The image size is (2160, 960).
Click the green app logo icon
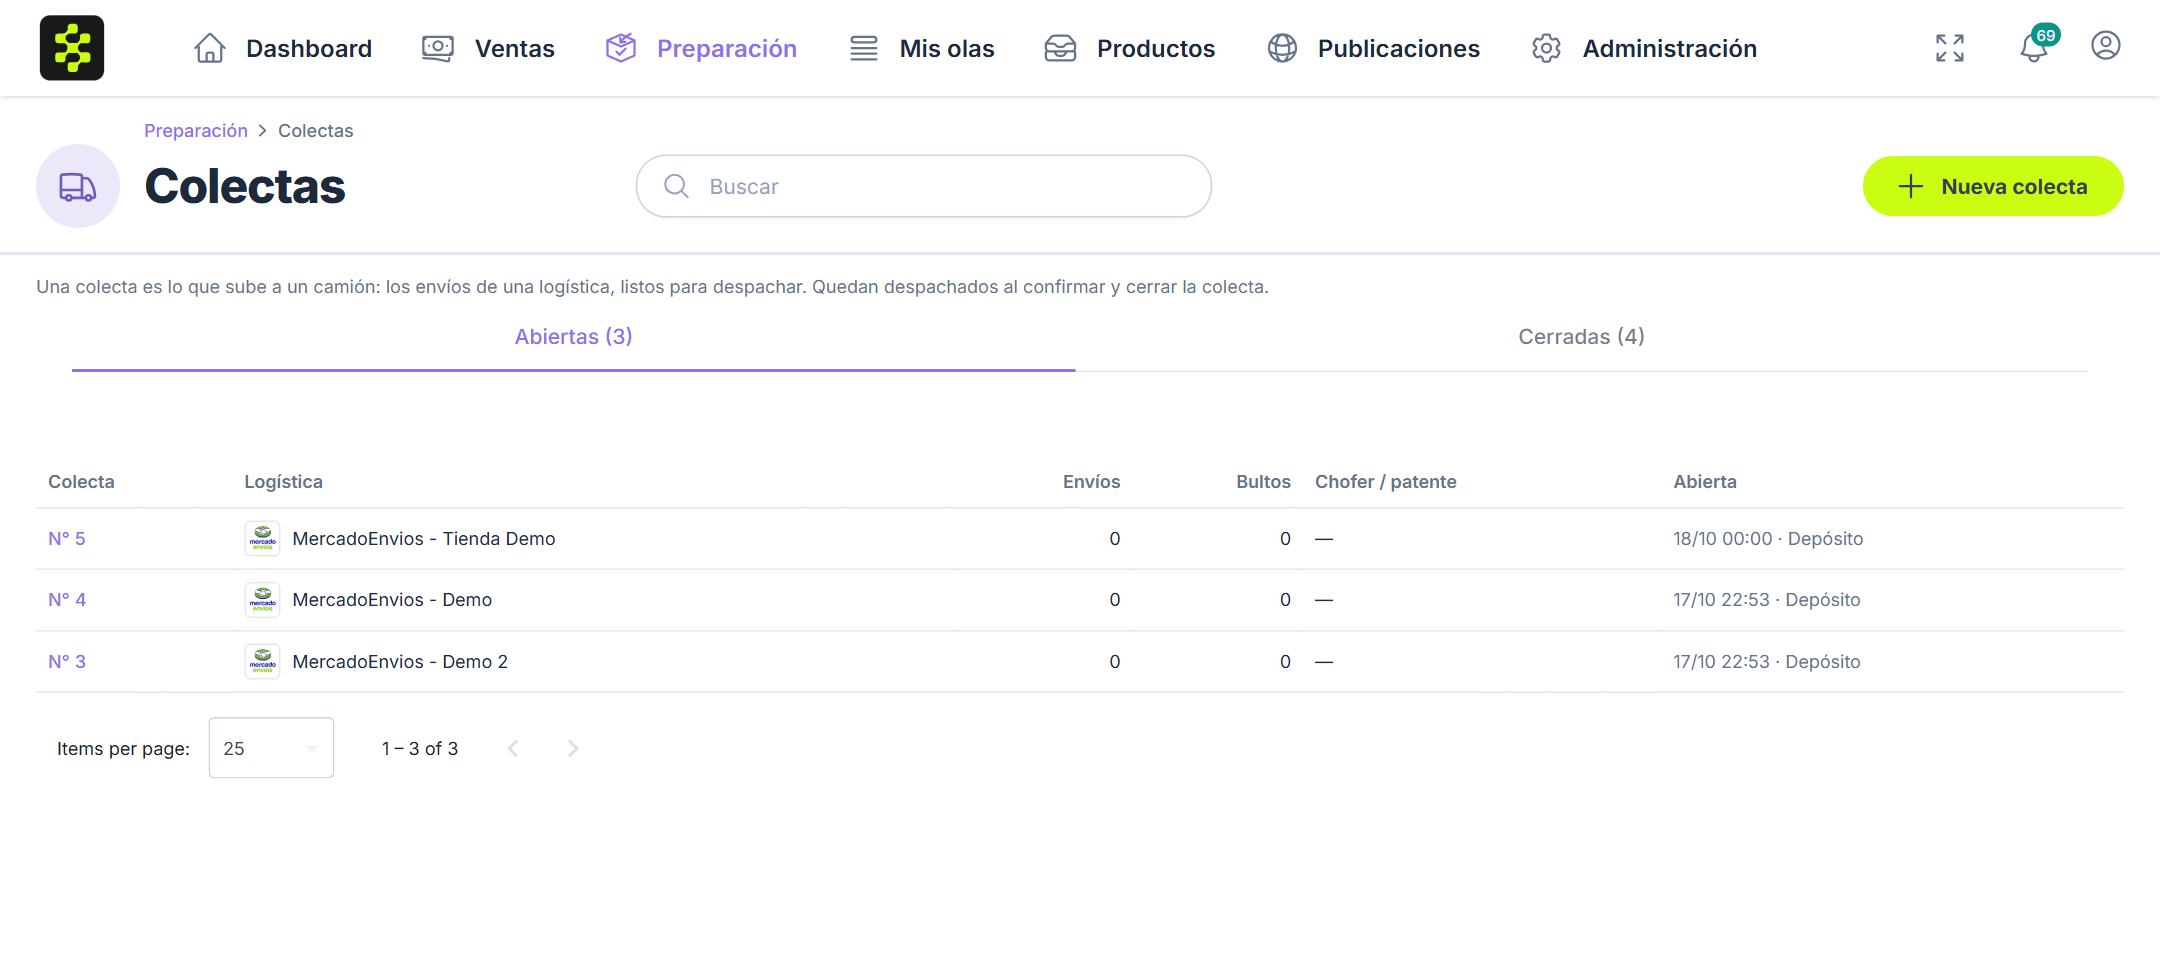coord(72,48)
